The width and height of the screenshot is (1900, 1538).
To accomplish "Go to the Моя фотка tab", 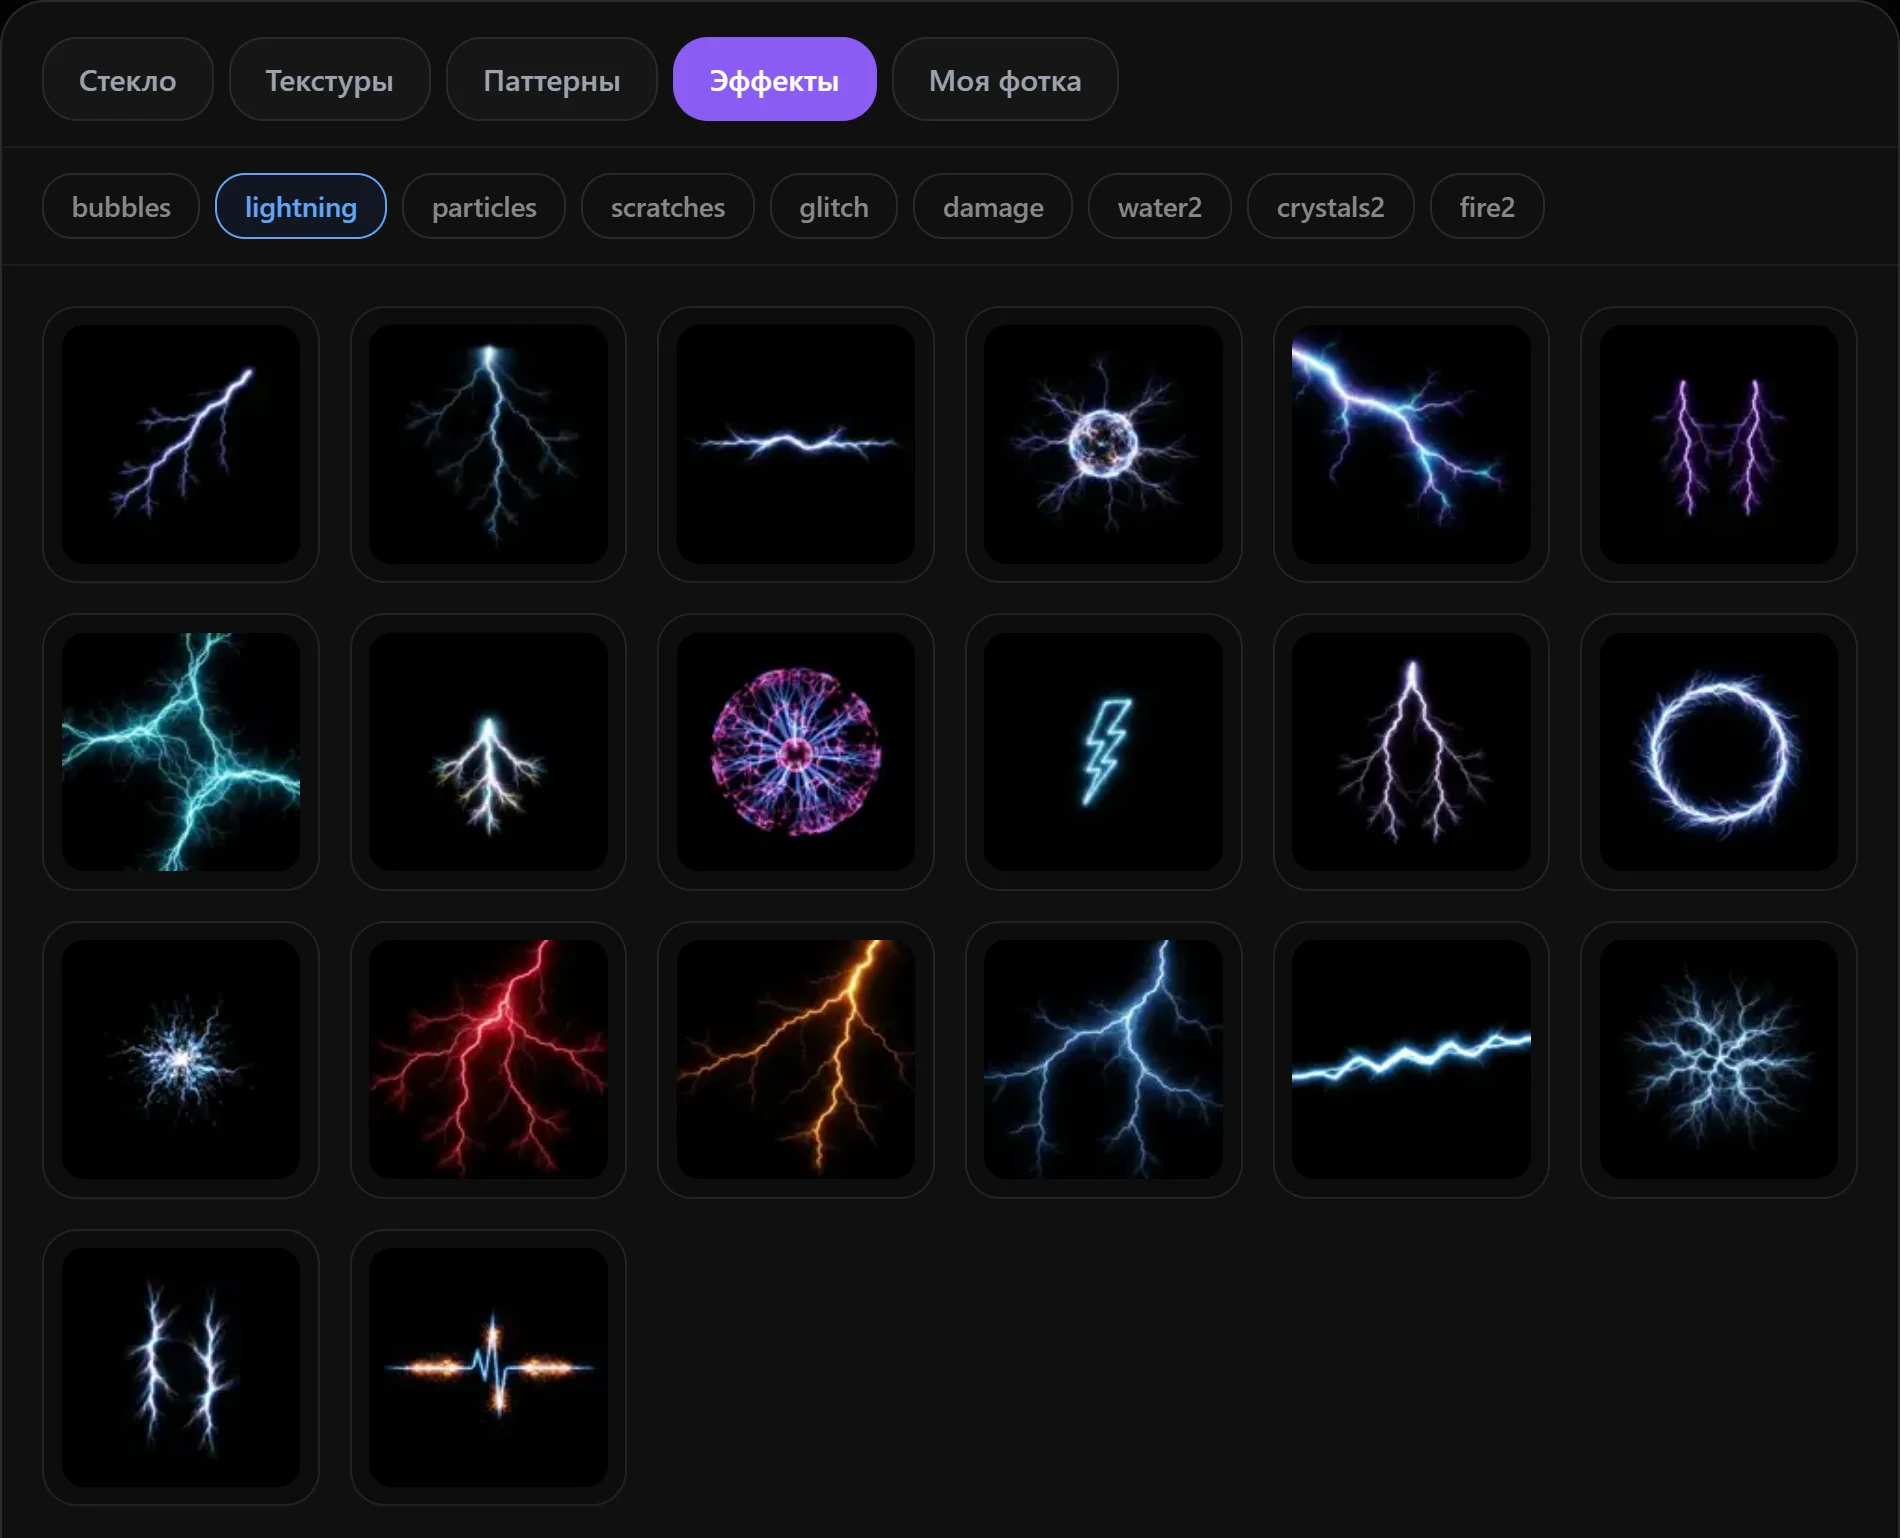I will tap(1005, 80).
